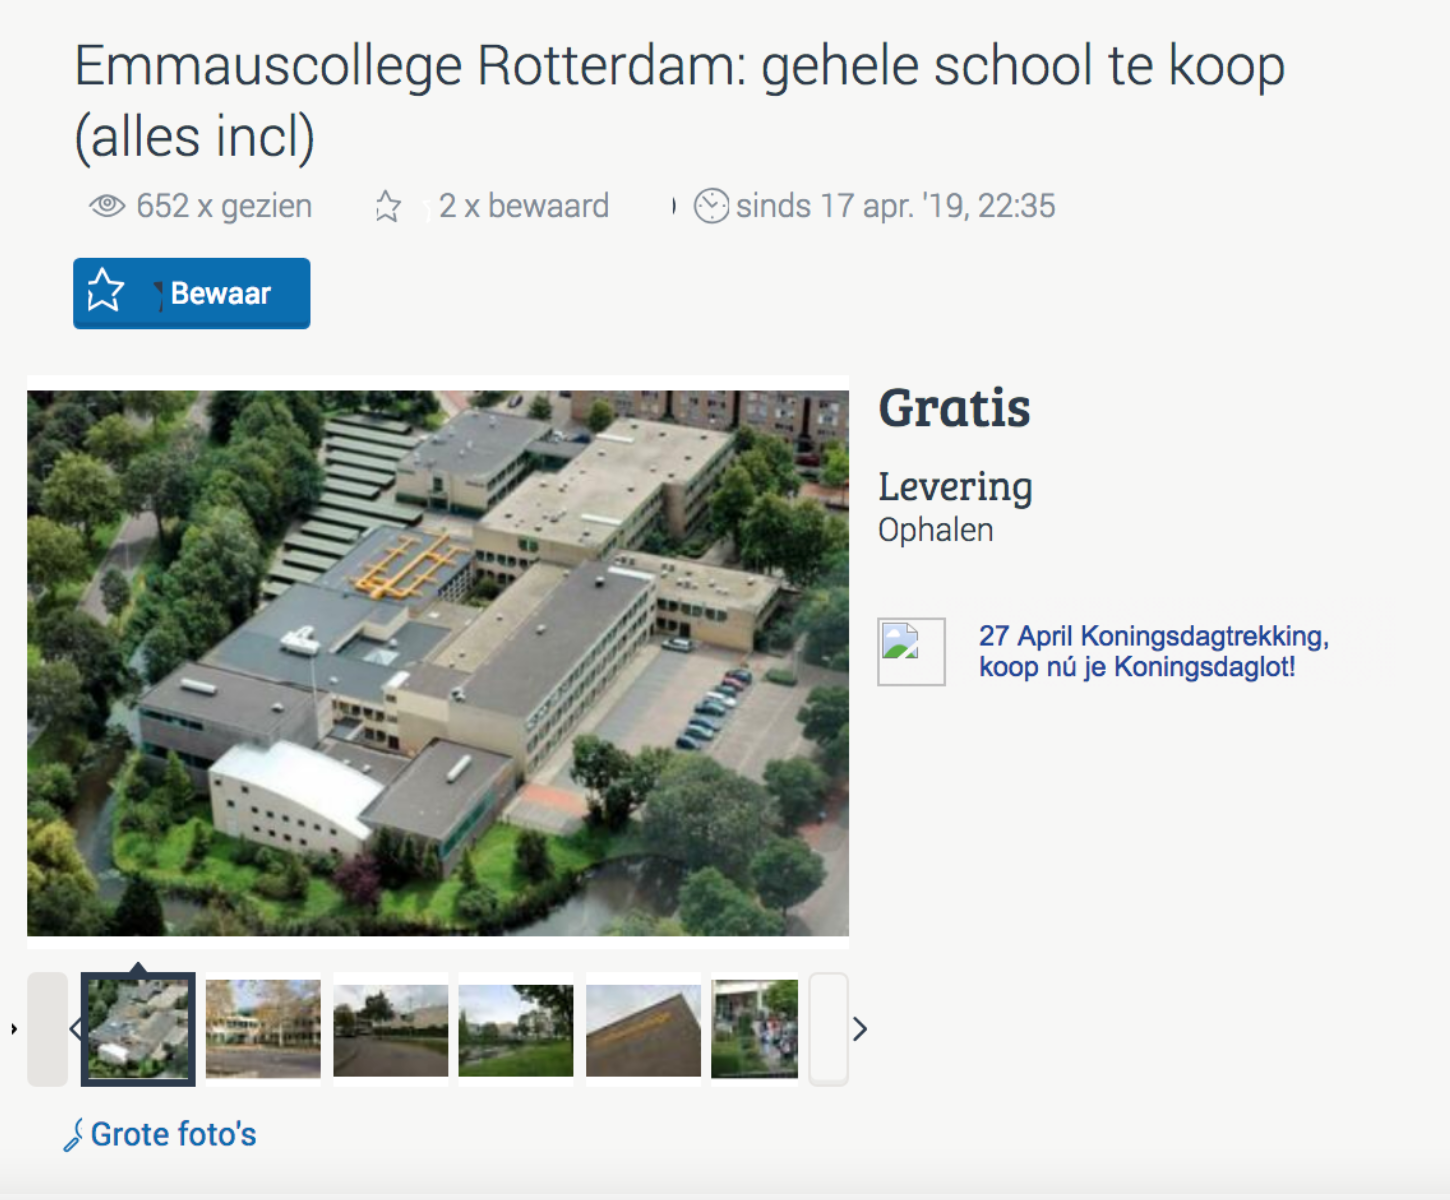Viewport: 1450px width, 1200px height.
Task: Select the thumbnail showing the green lawn and pond
Action: coord(516,1029)
